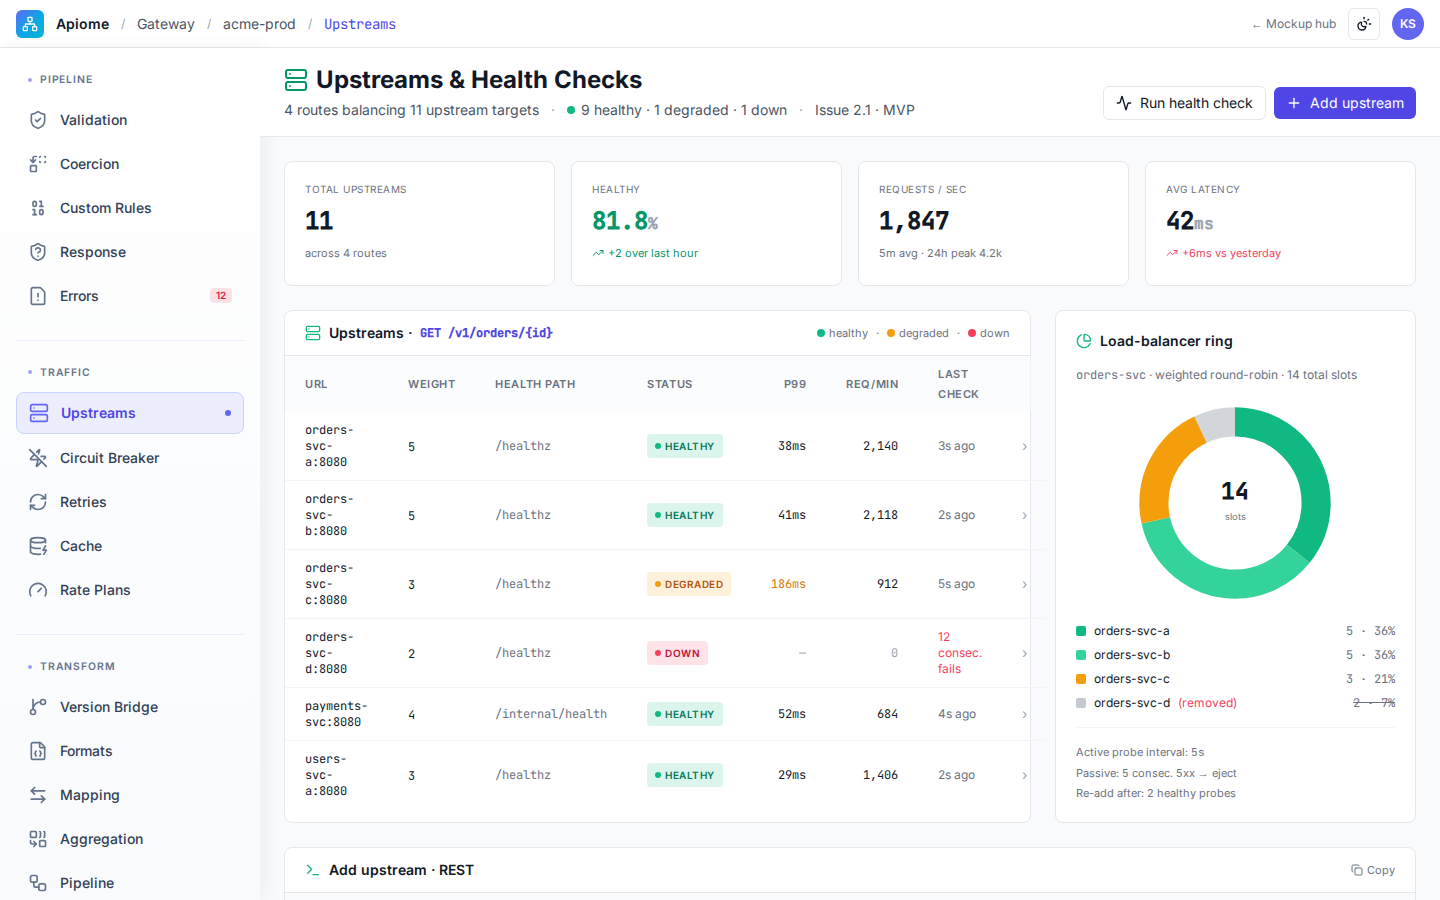Click the Custom Rules sidebar icon
The image size is (1440, 900).
click(x=38, y=208)
